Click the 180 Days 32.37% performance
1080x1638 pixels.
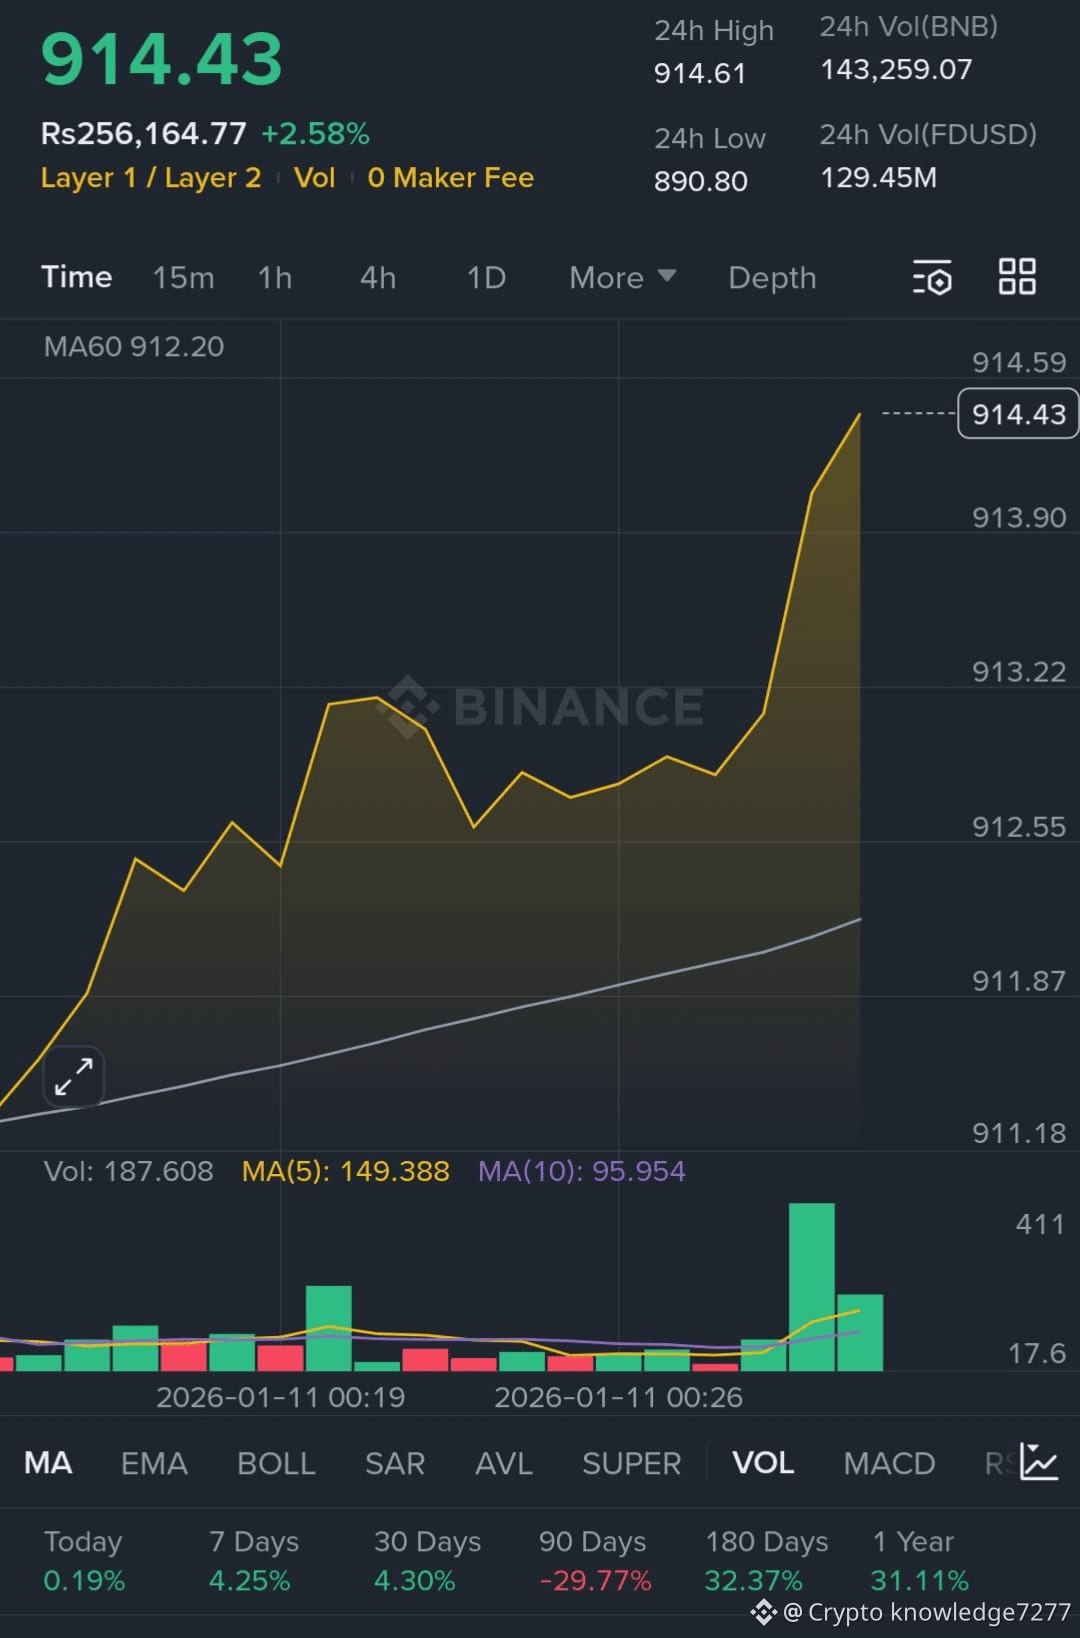coord(766,1561)
